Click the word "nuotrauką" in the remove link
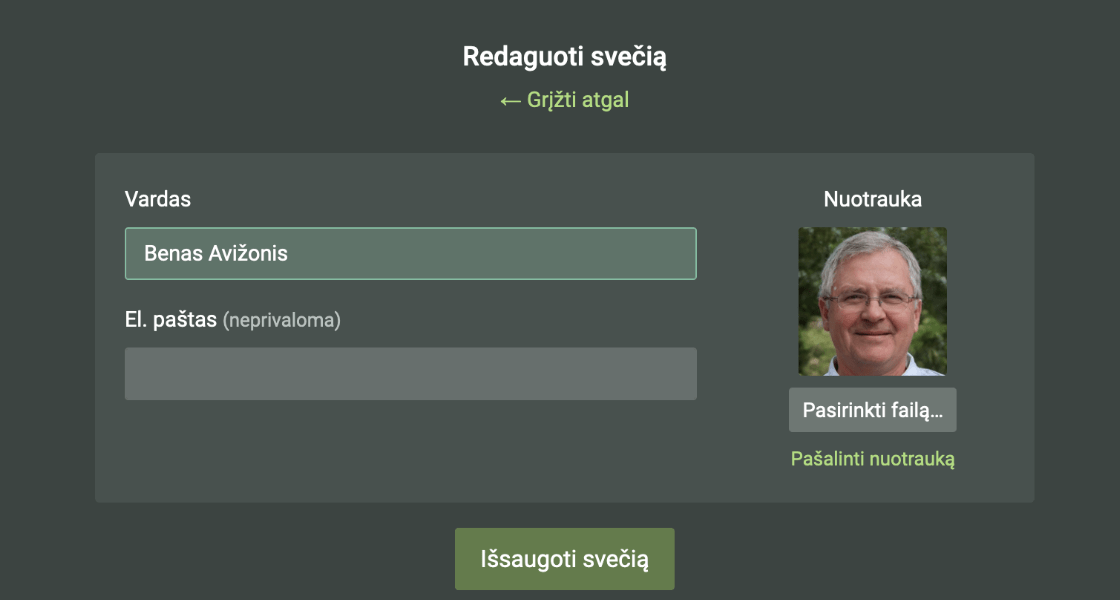 coord(912,460)
